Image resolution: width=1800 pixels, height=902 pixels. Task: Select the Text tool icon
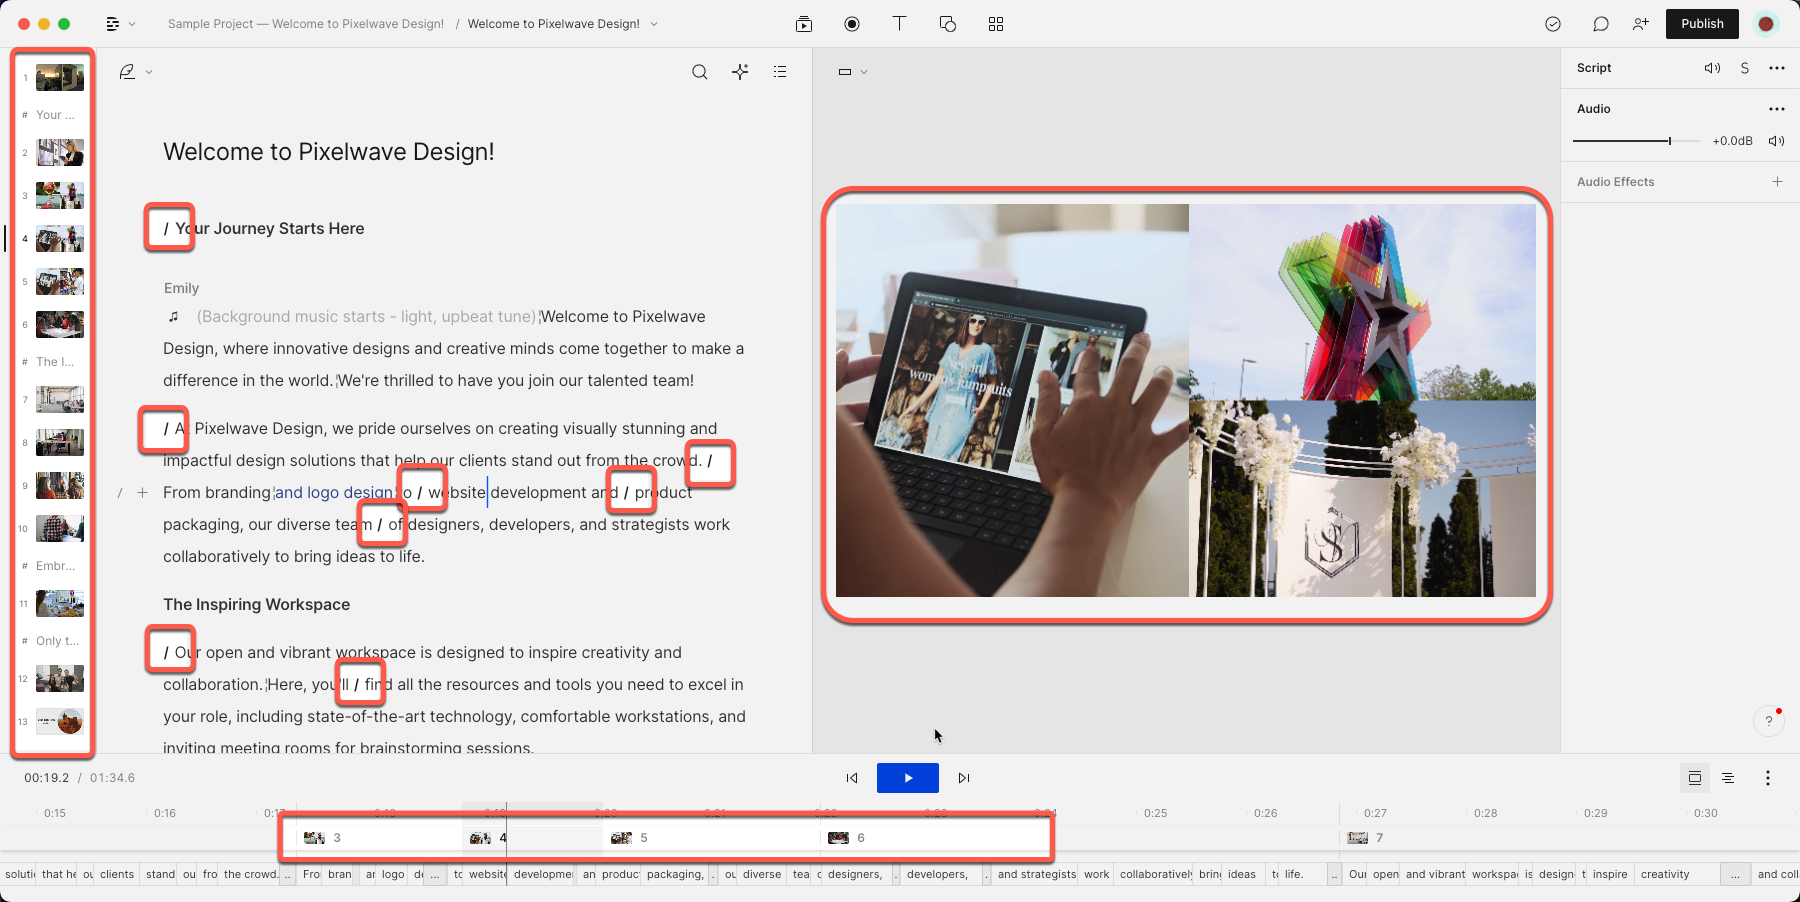899,24
